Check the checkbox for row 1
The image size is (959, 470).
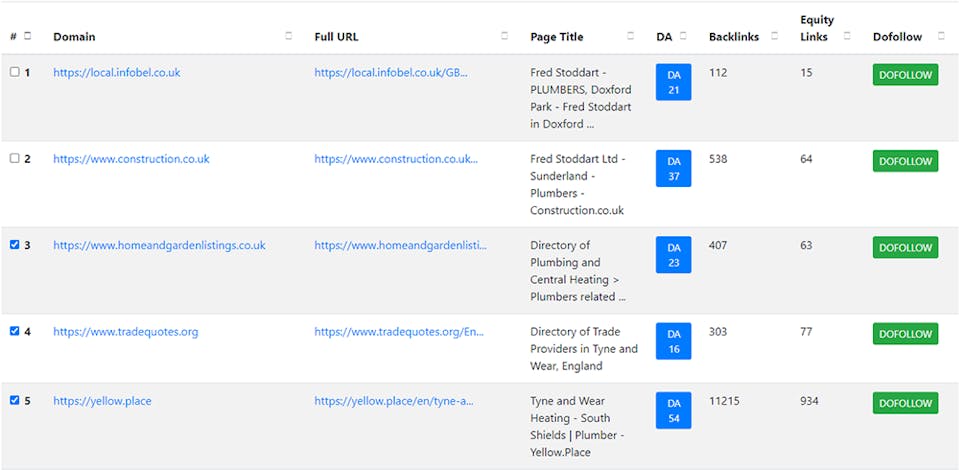click(x=14, y=72)
